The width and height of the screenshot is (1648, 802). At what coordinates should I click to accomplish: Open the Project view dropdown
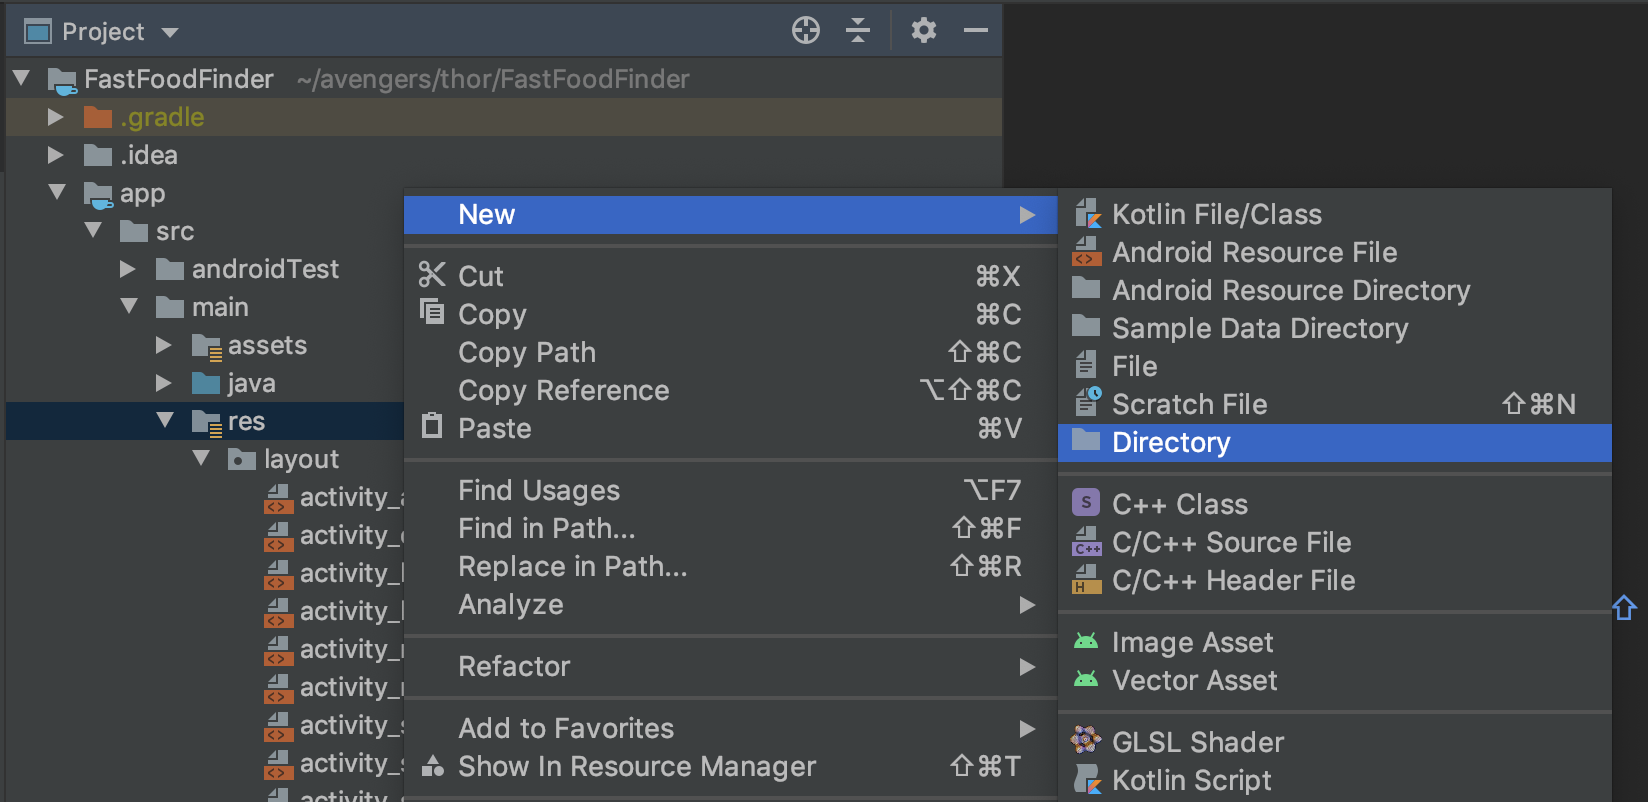point(170,33)
